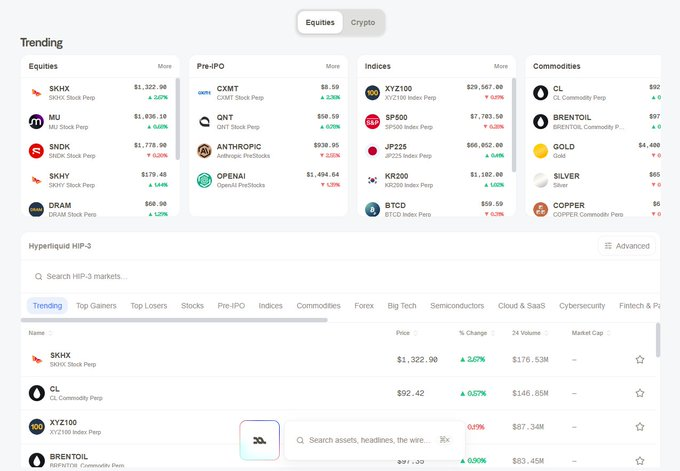680x471 pixels.
Task: Sort table by the Price column
Action: click(x=407, y=333)
